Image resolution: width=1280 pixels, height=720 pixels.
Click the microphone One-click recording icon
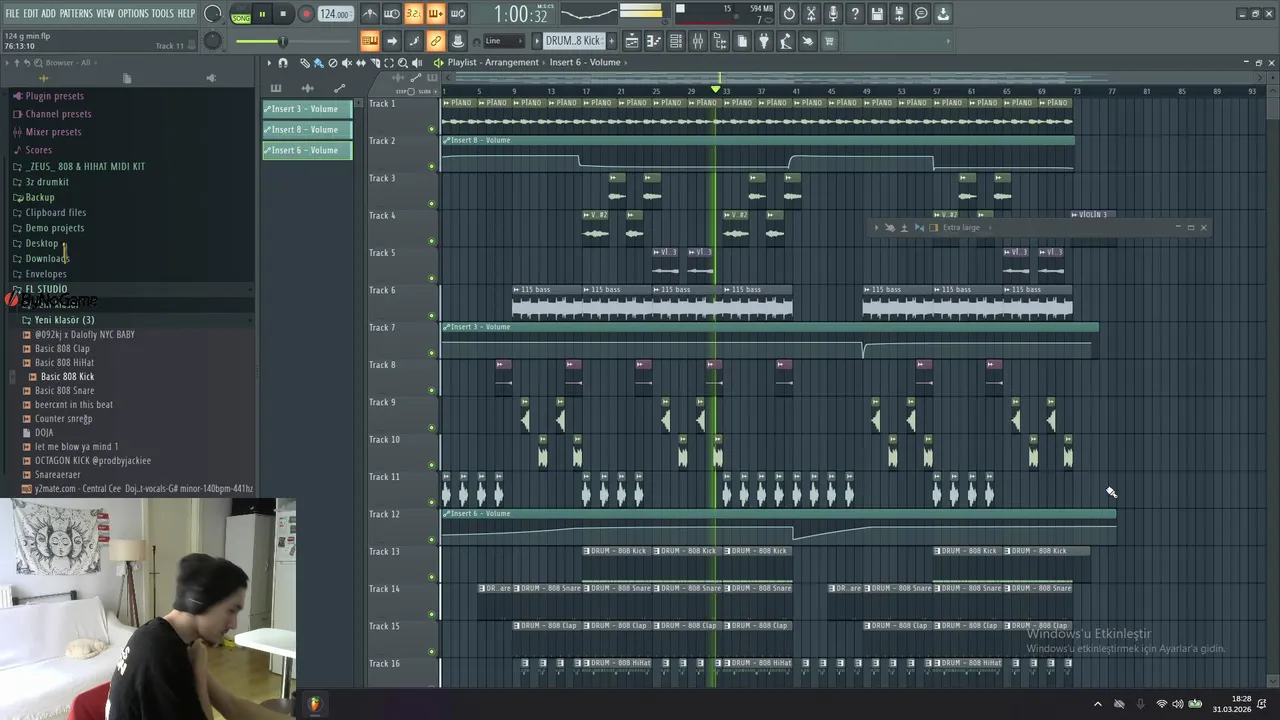tap(833, 14)
